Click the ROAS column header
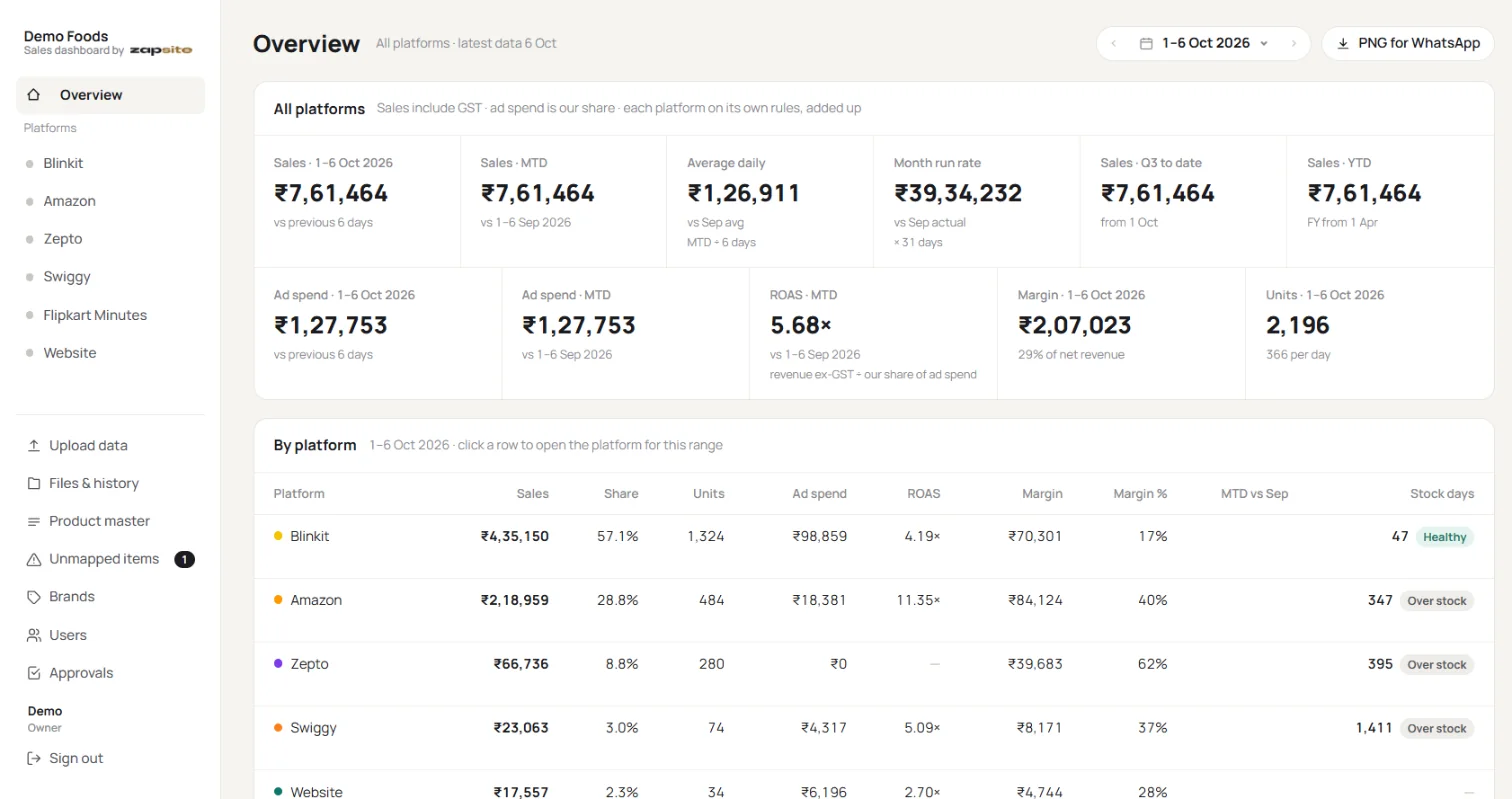Image resolution: width=1512 pixels, height=799 pixels. [x=923, y=494]
